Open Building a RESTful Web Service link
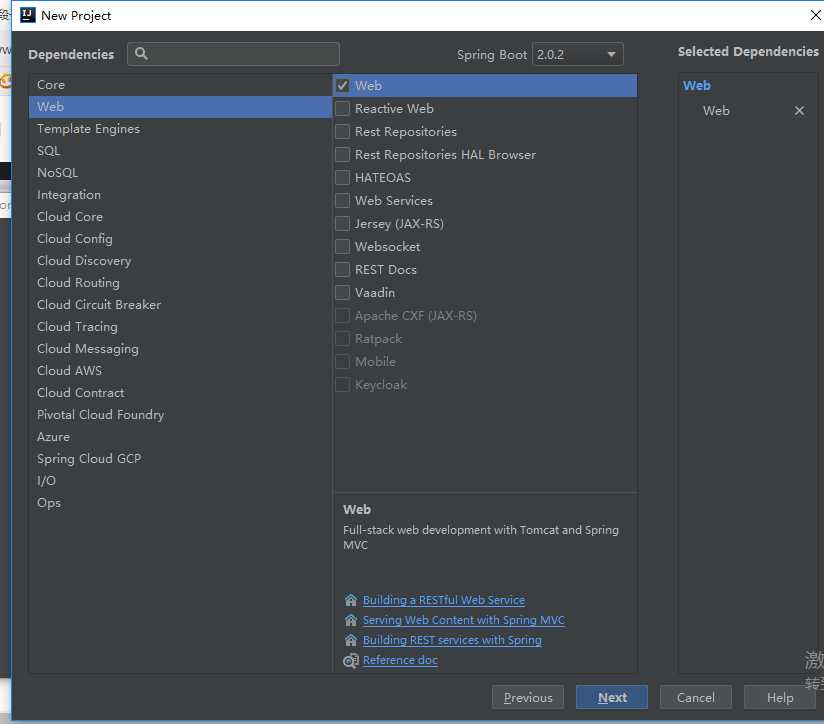Image resolution: width=824 pixels, height=724 pixels. (444, 600)
